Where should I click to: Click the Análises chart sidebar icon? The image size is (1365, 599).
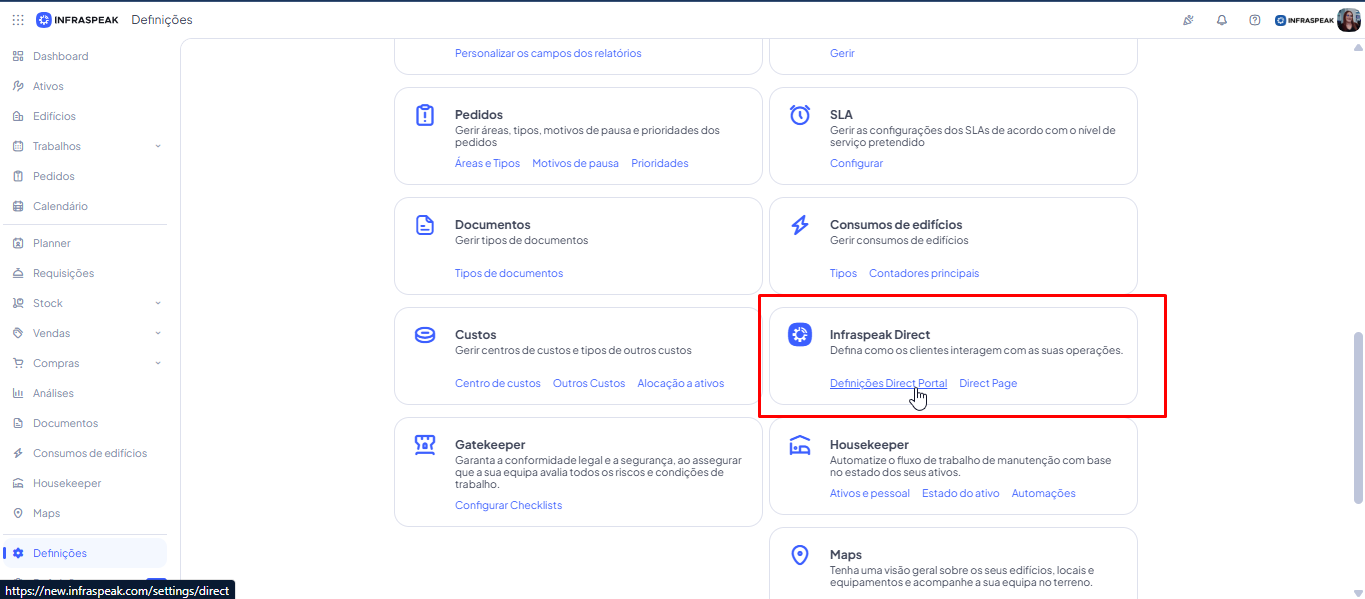(x=18, y=393)
